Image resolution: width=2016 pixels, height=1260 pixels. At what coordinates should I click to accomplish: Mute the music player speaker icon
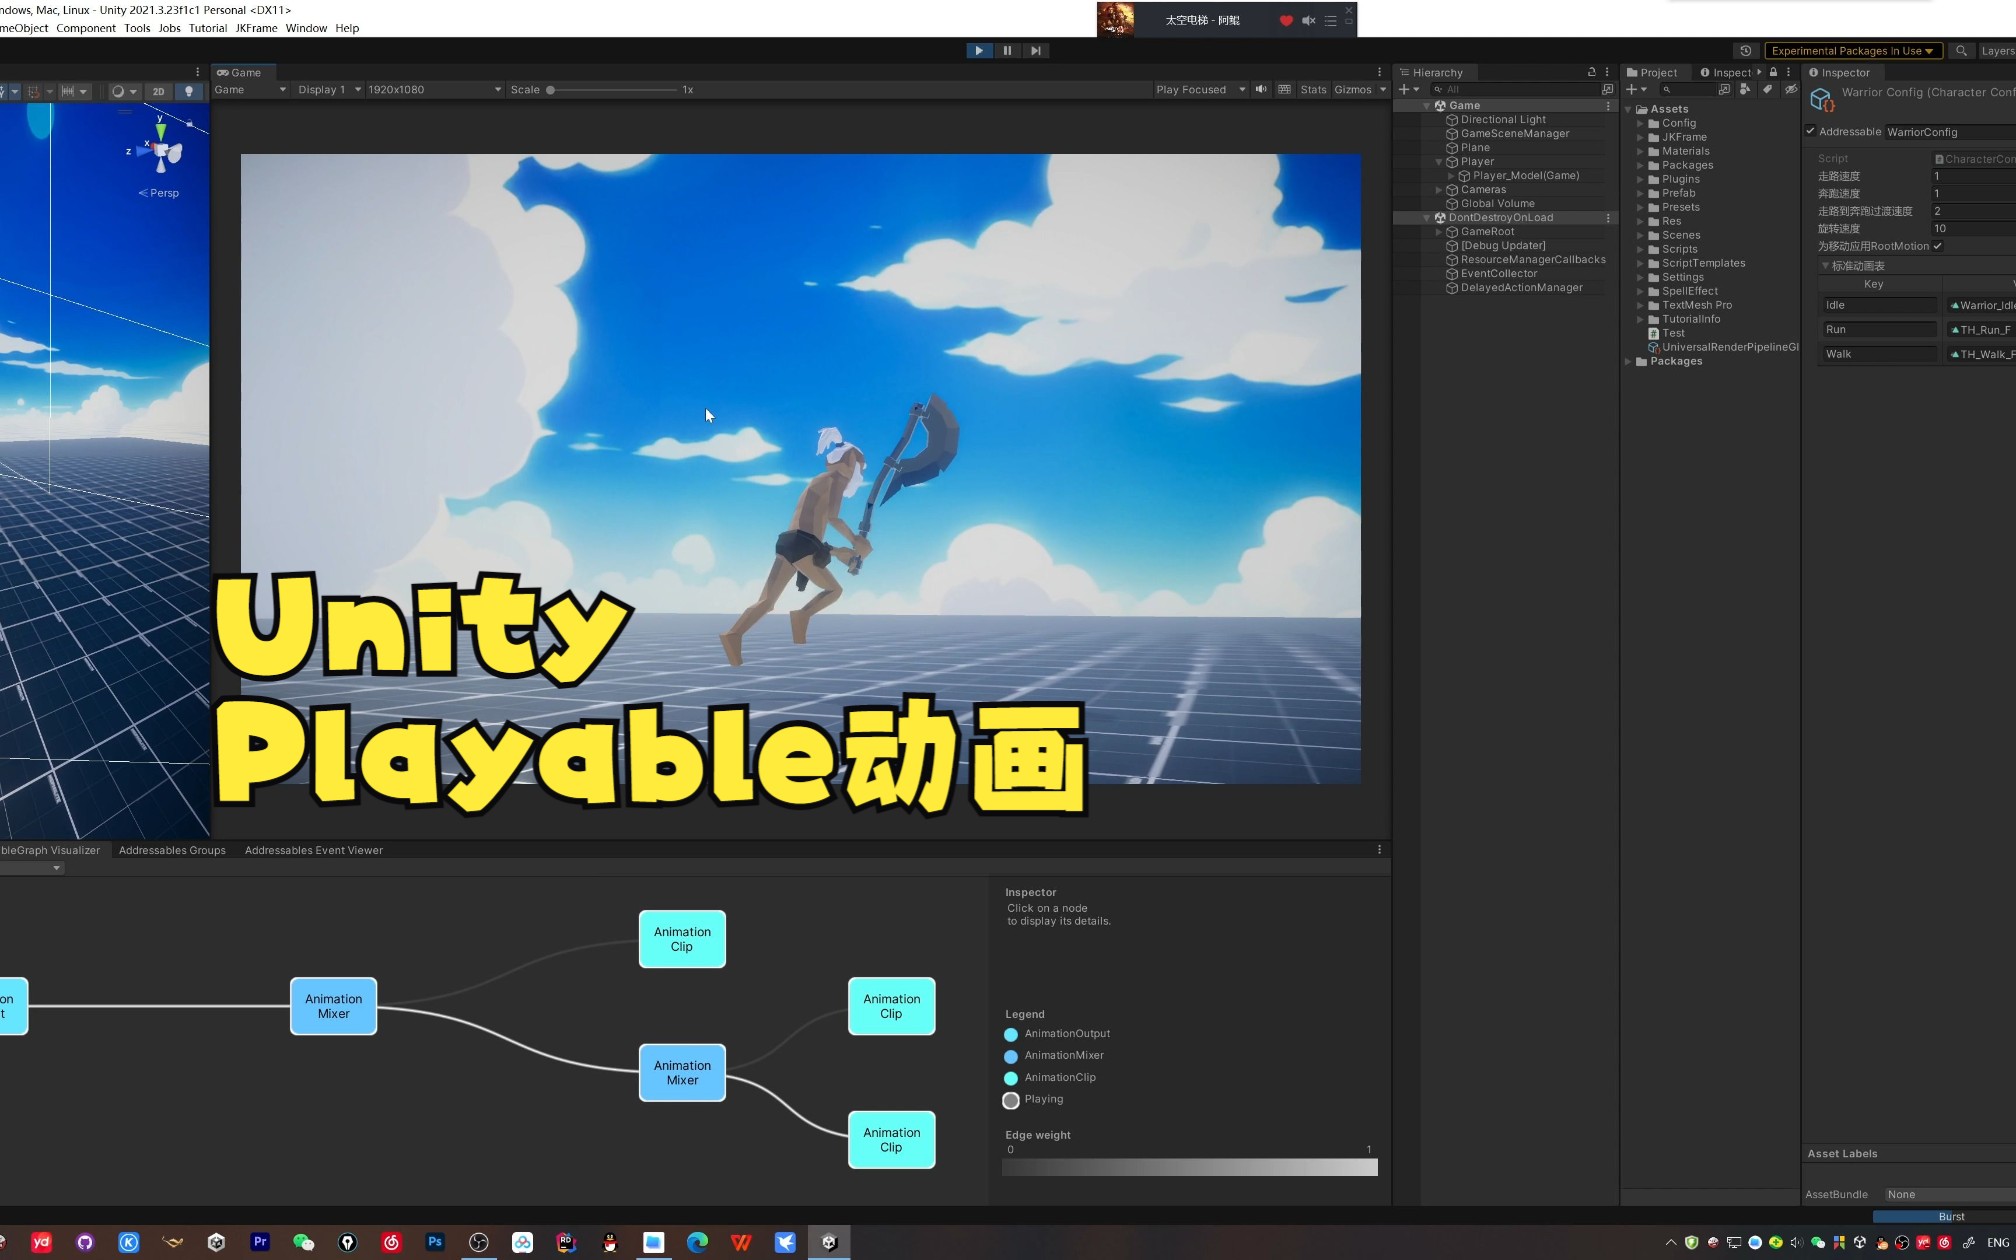[x=1308, y=20]
